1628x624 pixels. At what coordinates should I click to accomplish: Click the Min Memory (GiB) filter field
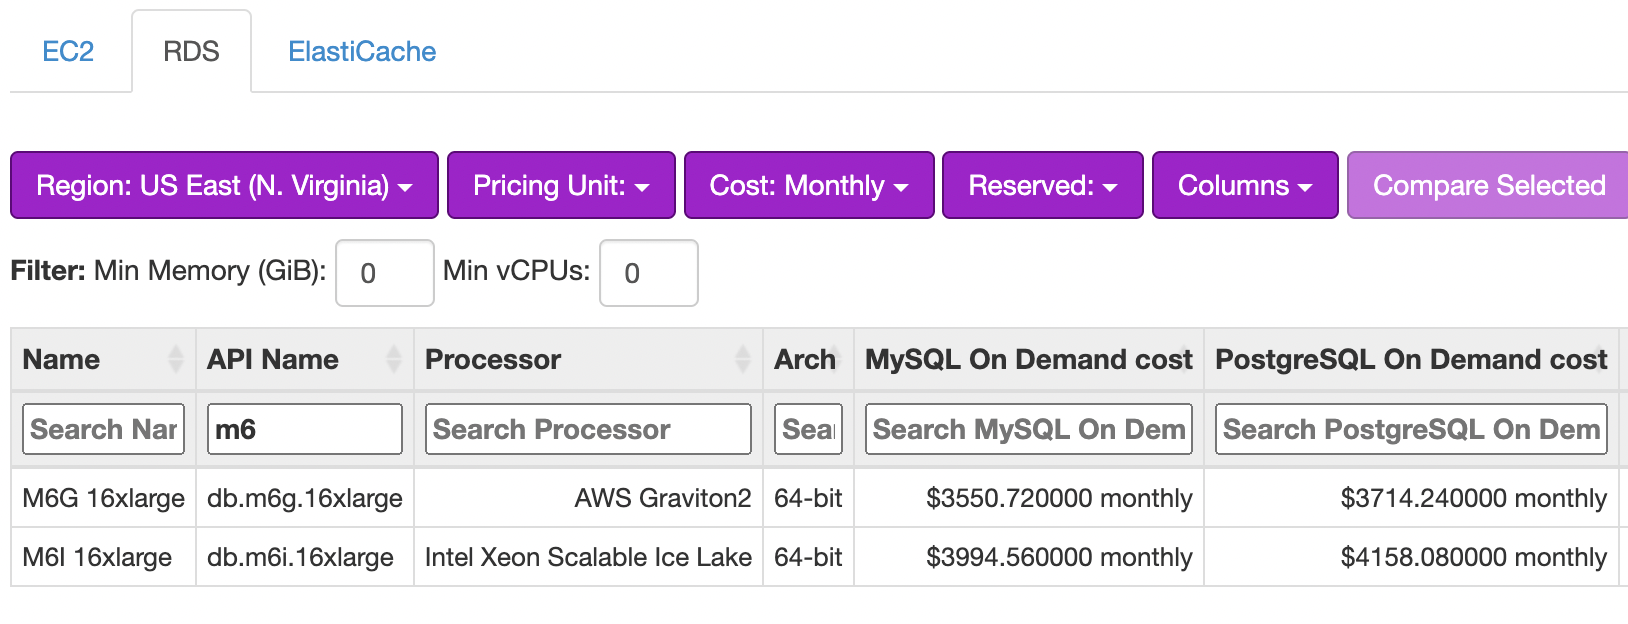[x=384, y=273]
